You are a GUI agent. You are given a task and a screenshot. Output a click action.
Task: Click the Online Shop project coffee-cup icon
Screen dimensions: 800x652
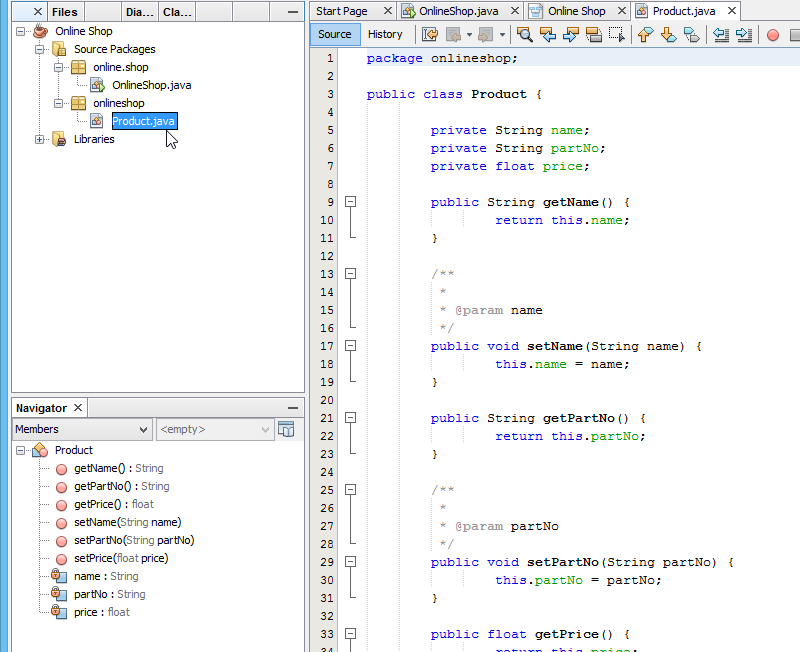[40, 31]
